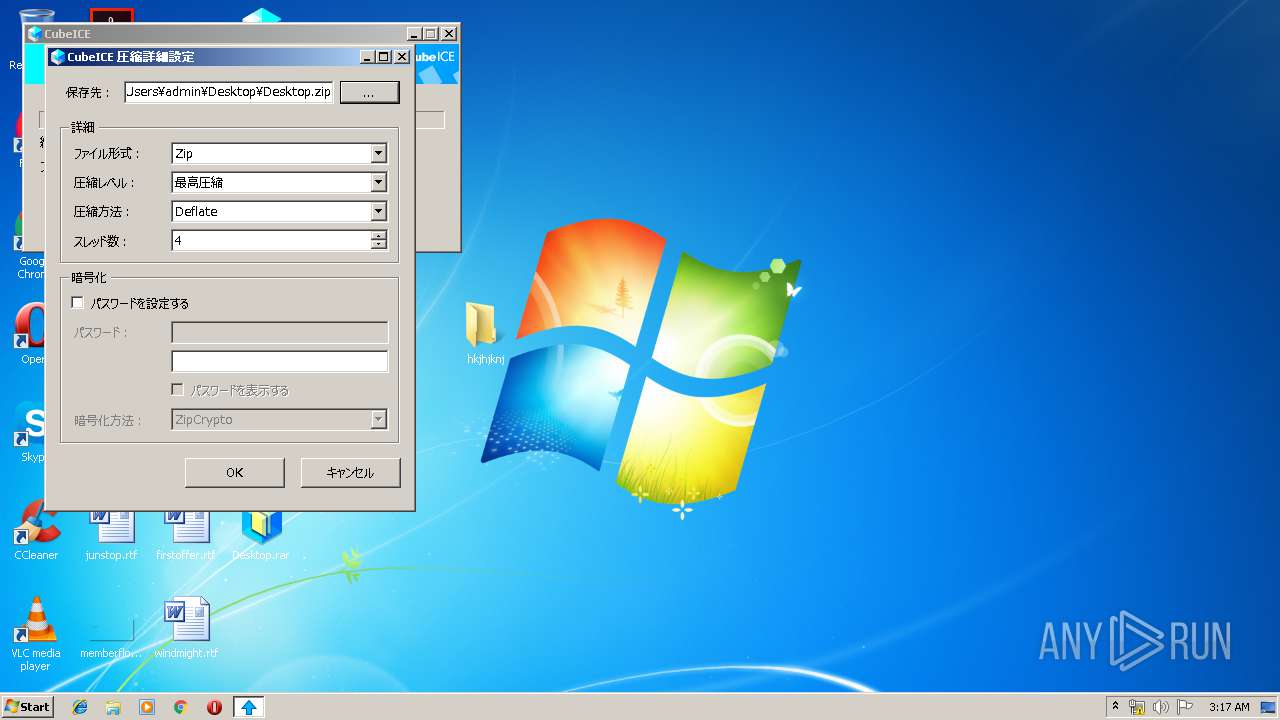The height and width of the screenshot is (720, 1280).
Task: Launch Opera from taskbar
Action: click(215, 707)
